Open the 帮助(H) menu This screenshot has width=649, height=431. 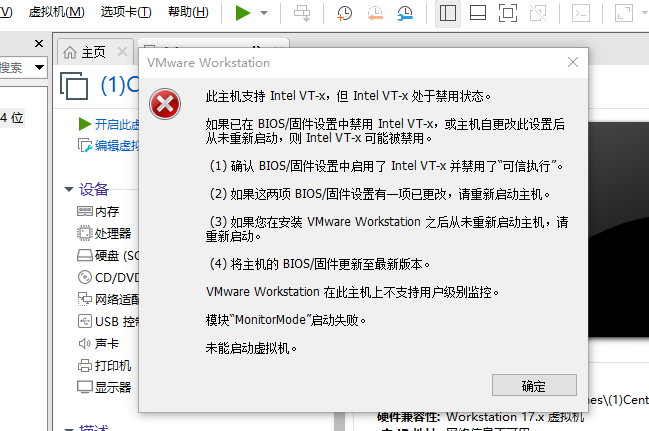click(x=188, y=13)
